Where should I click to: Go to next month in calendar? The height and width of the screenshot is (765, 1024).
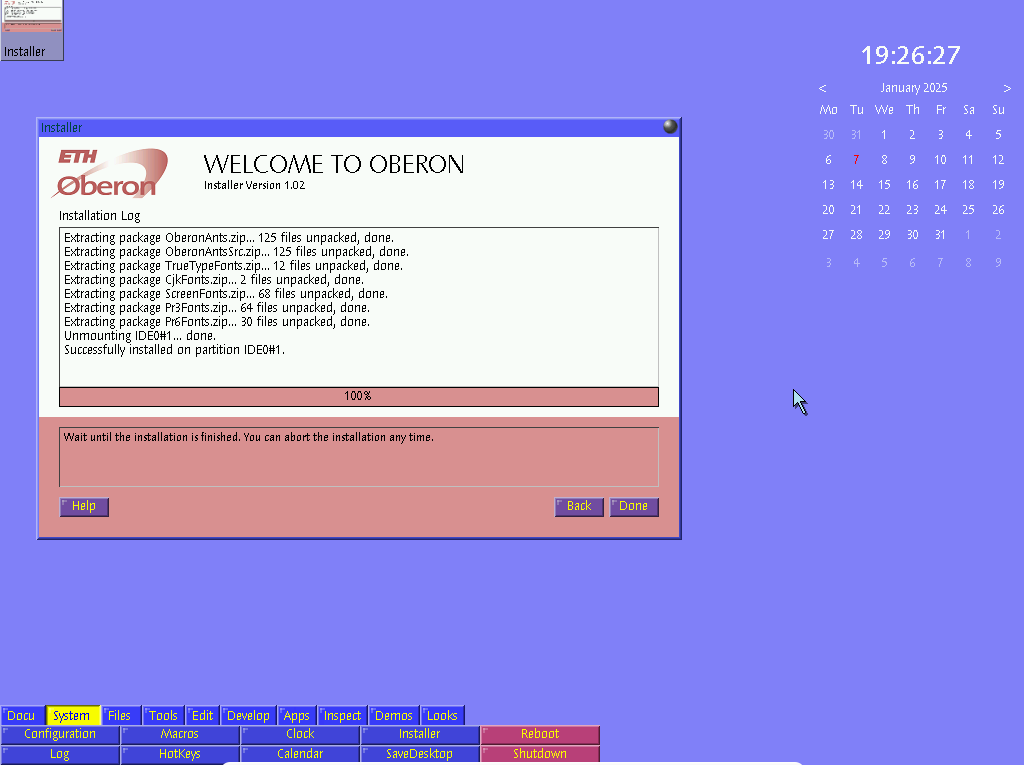1007,88
